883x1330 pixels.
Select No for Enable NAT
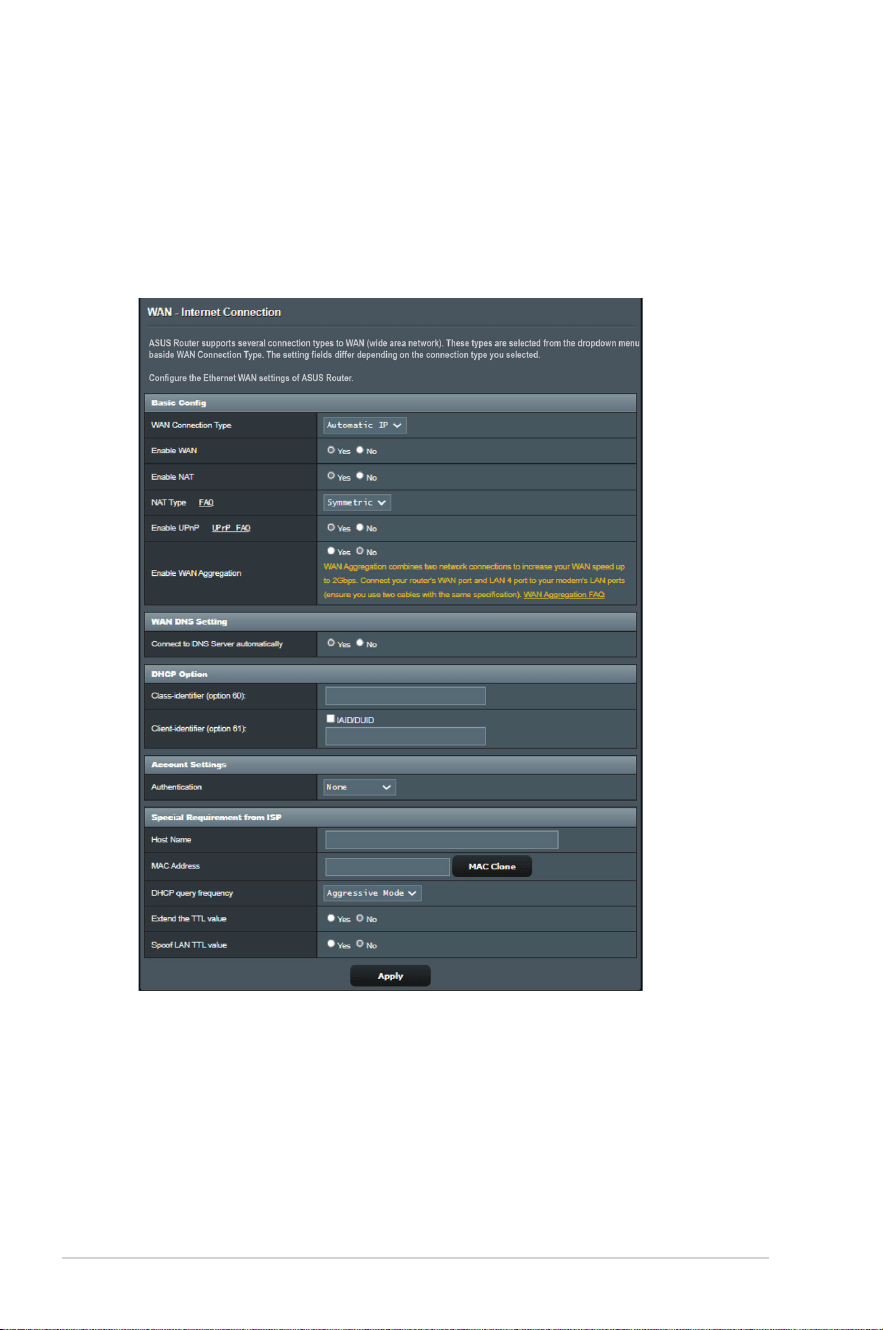(x=359, y=476)
